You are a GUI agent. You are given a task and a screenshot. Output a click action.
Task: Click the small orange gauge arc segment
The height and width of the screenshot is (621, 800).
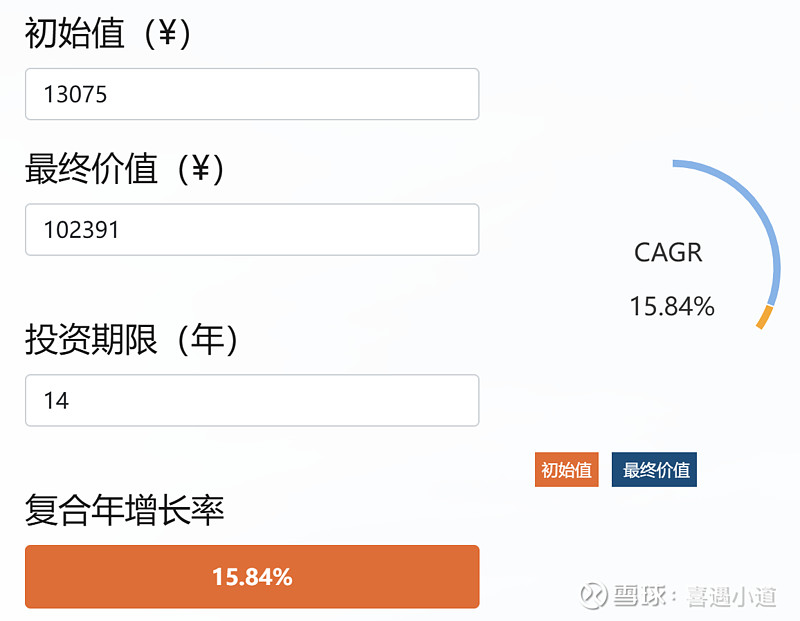[765, 317]
